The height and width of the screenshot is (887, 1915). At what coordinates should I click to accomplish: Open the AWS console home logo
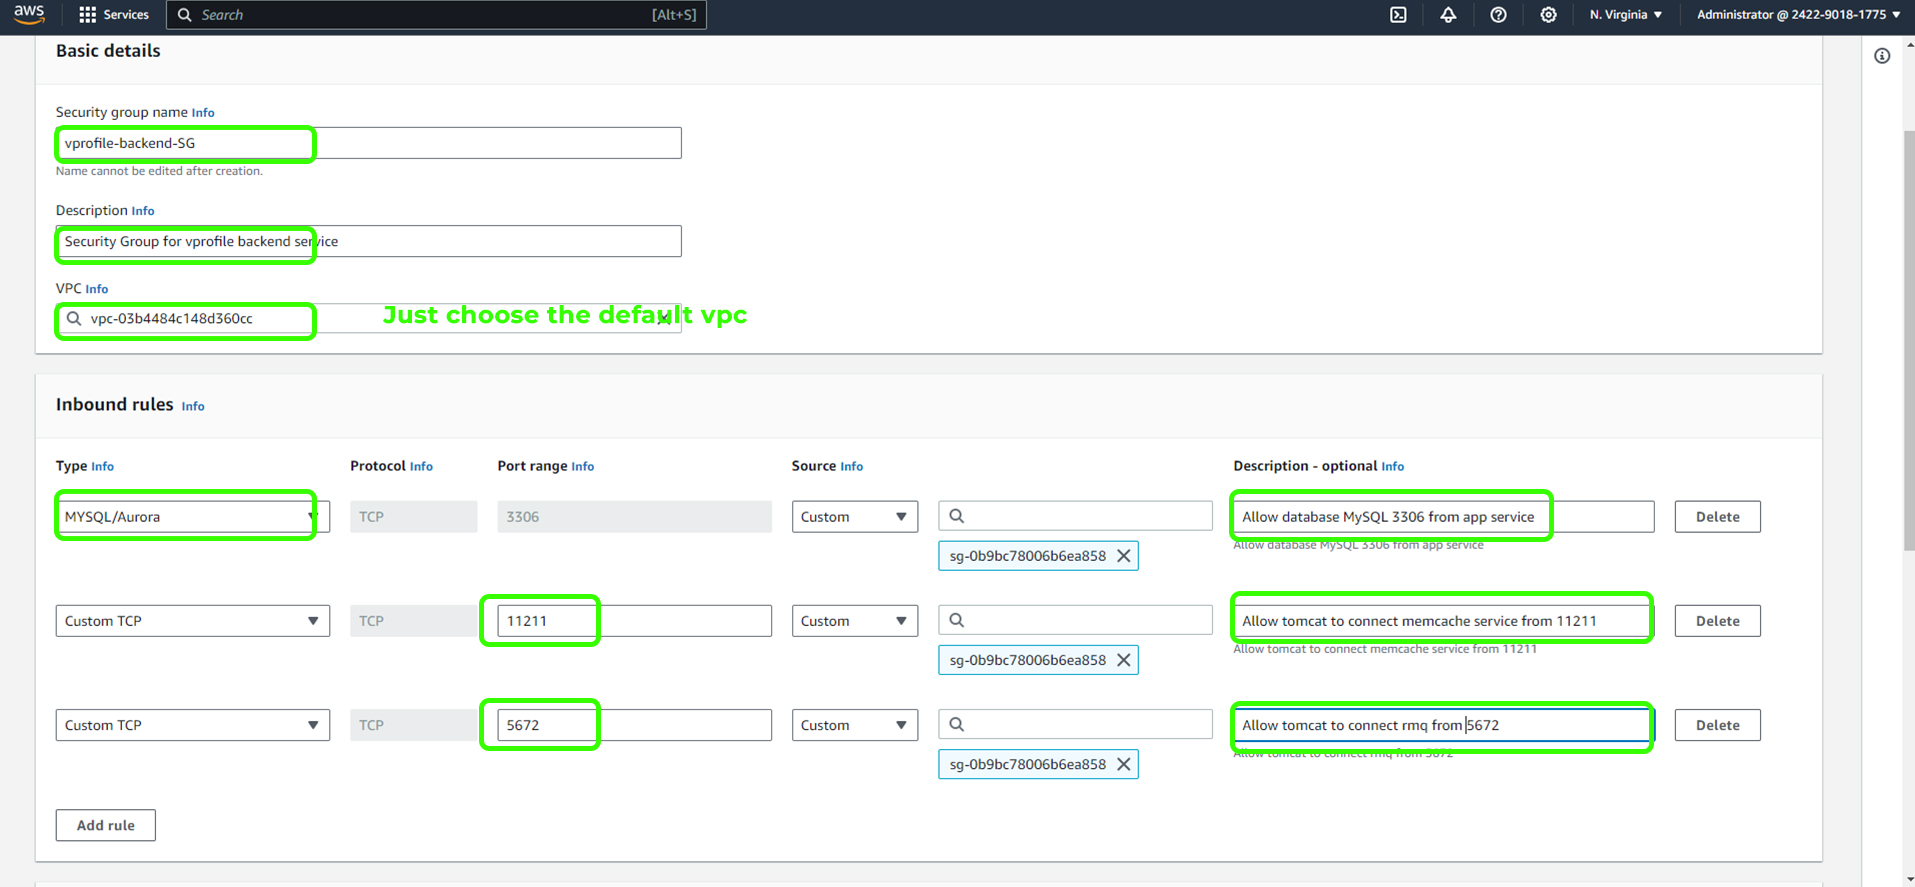[29, 14]
